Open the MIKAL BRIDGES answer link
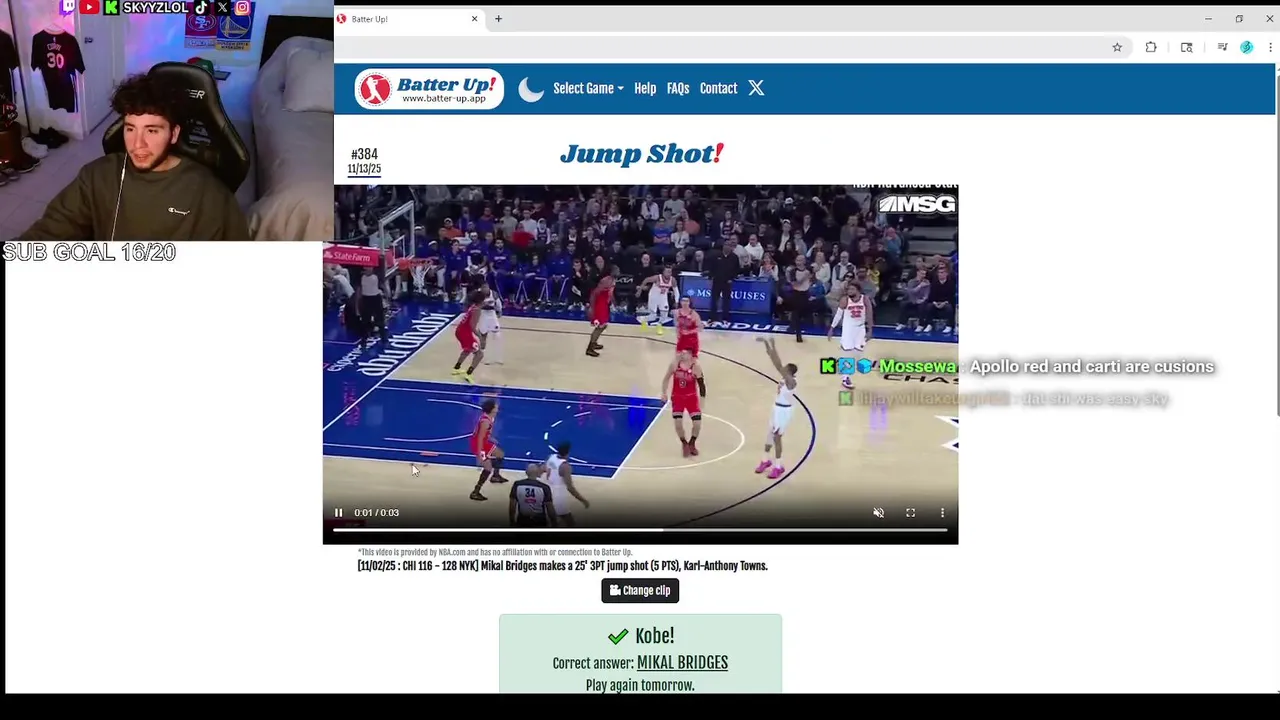Viewport: 1280px width, 720px height. pos(682,663)
